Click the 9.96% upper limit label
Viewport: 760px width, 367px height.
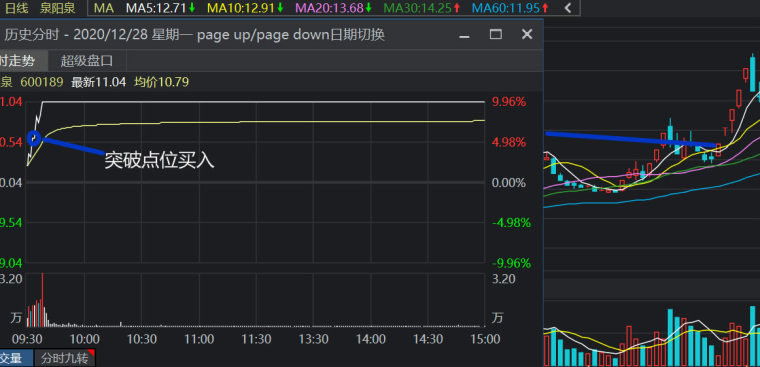click(x=508, y=102)
